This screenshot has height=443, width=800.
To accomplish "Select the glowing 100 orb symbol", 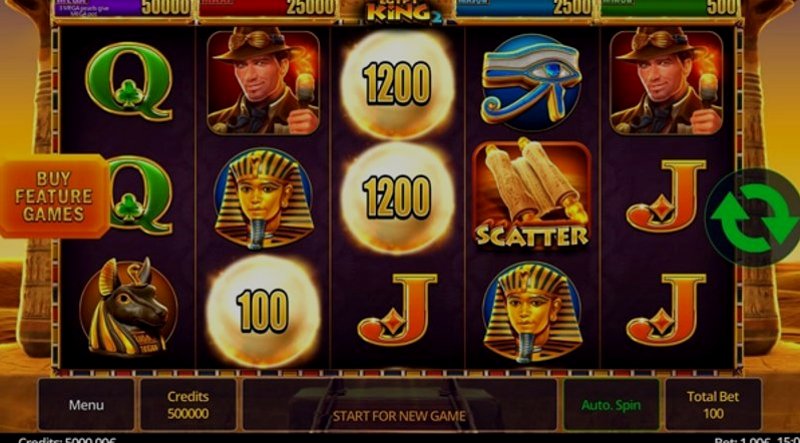I will [263, 311].
